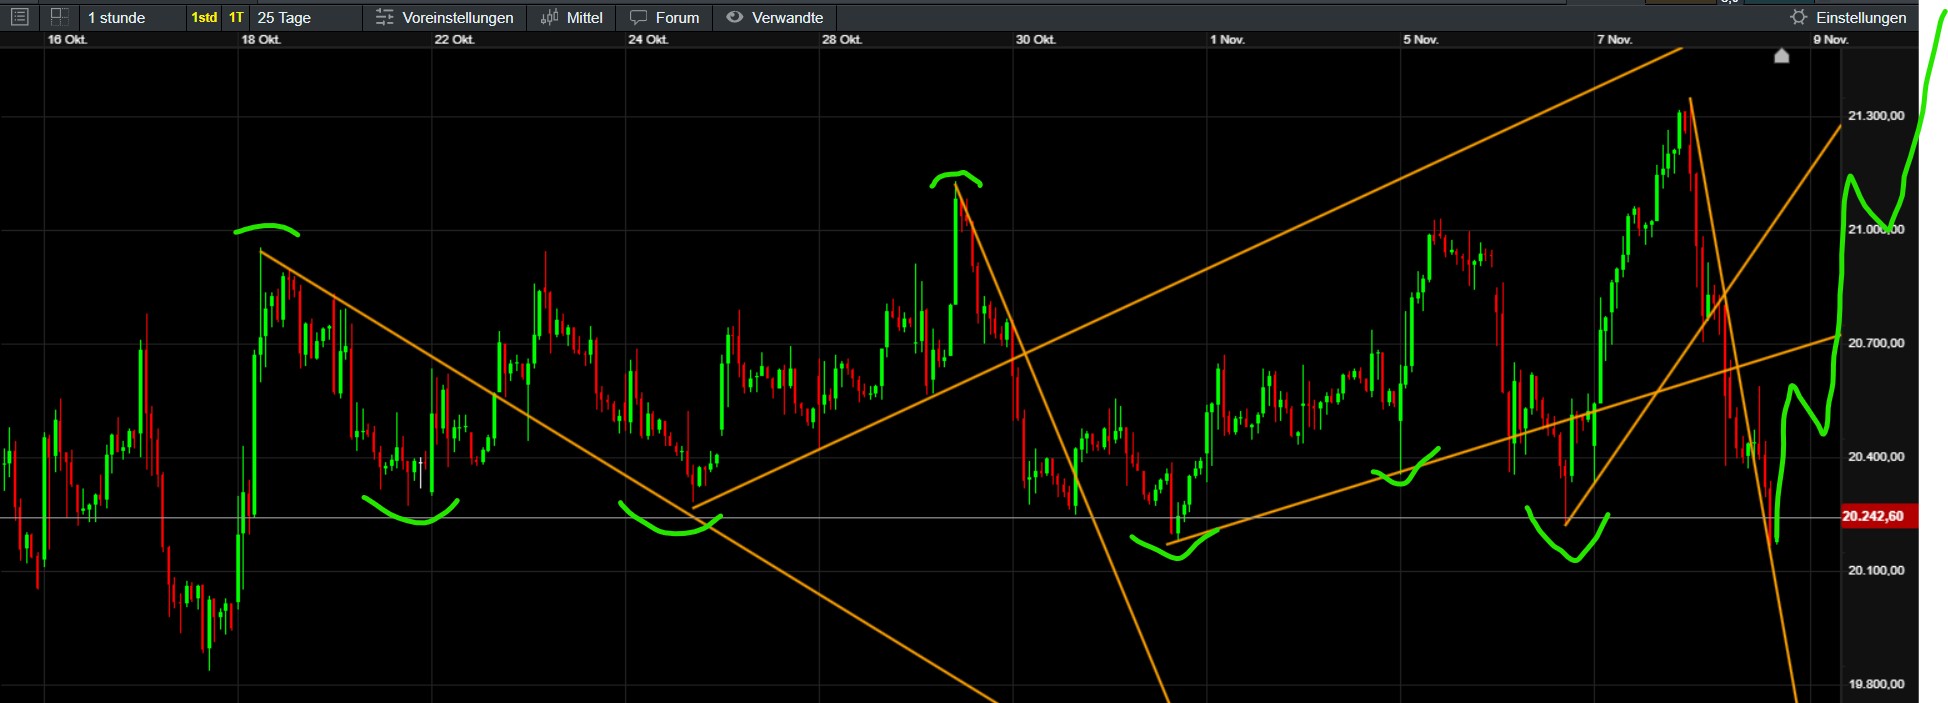
Task: Click the red current price label 20.242,60
Action: 1879,516
